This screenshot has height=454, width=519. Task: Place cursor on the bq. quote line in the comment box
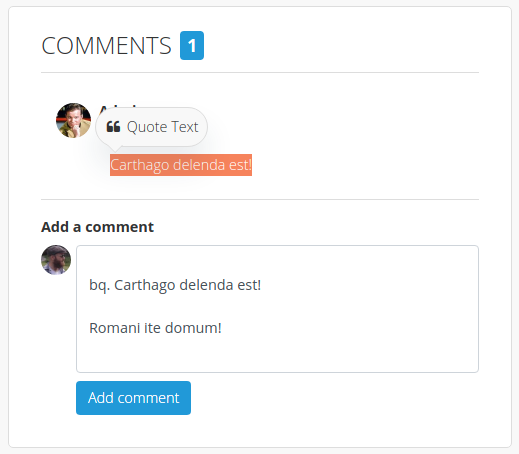(175, 285)
